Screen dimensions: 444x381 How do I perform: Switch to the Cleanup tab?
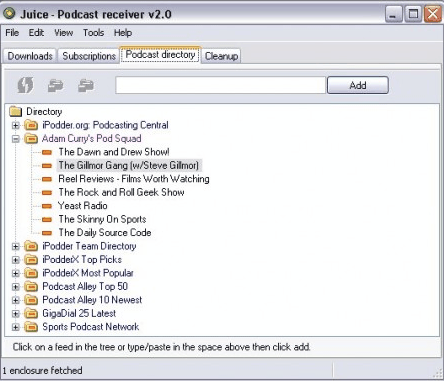[221, 56]
